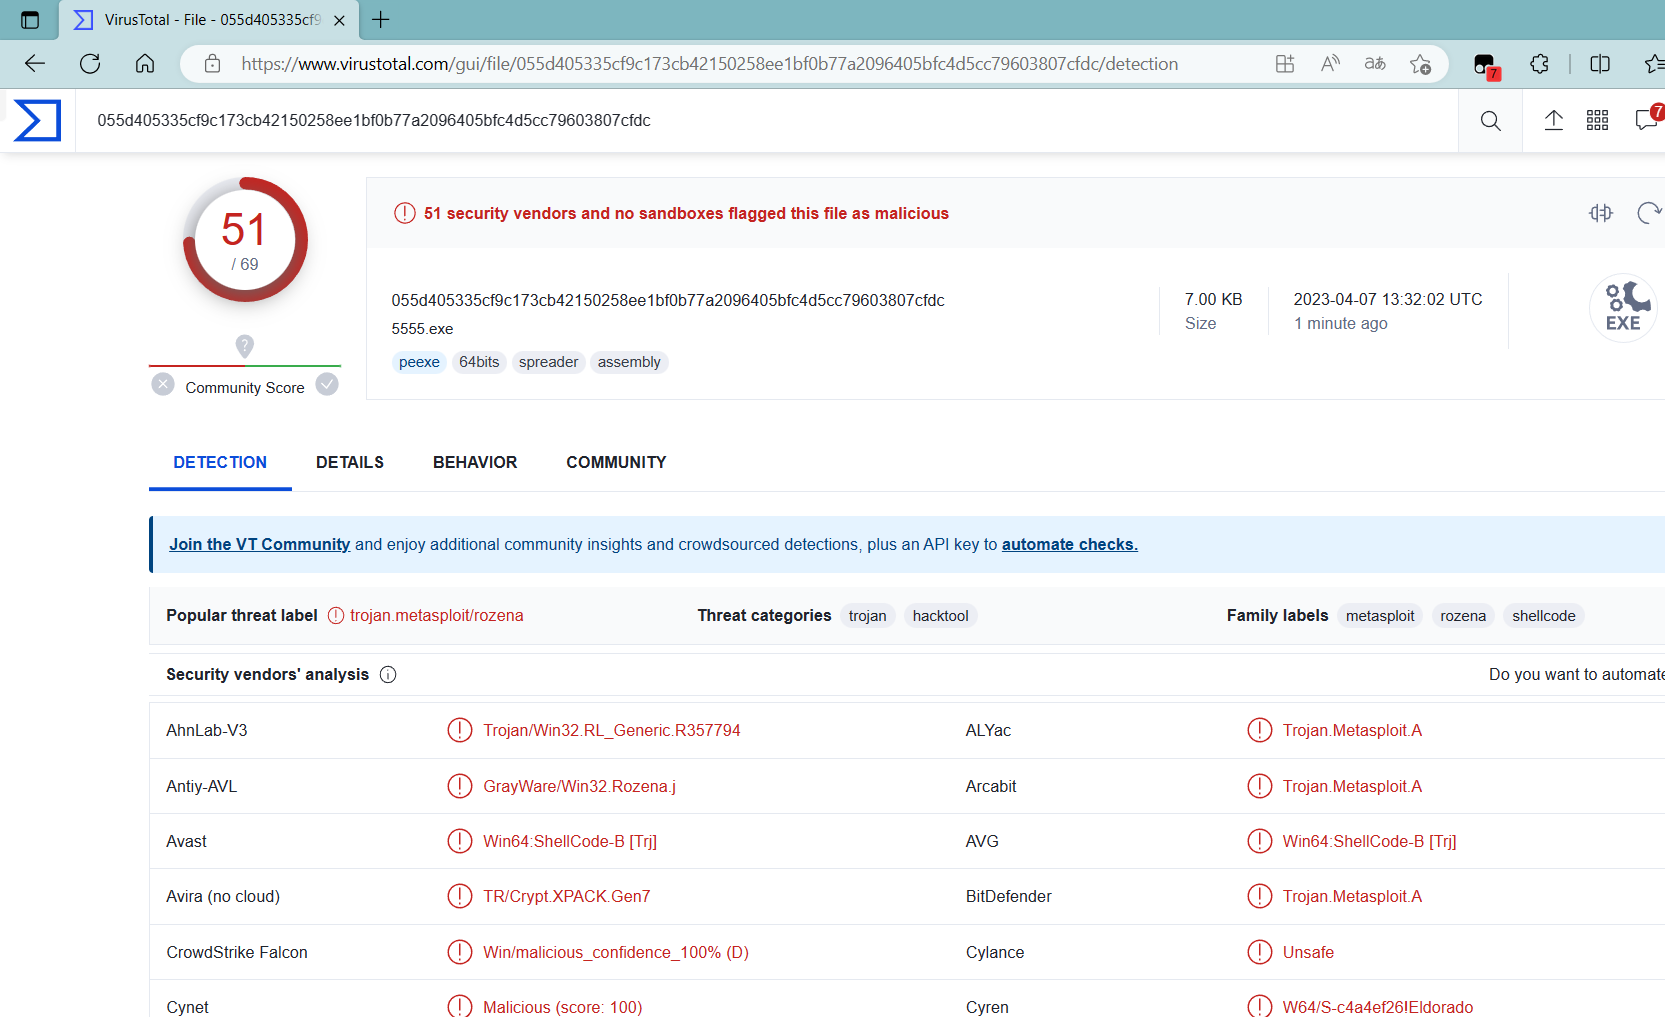Open the file upload icon in VirusTotal toolbar
1665x1017 pixels.
tap(1553, 120)
